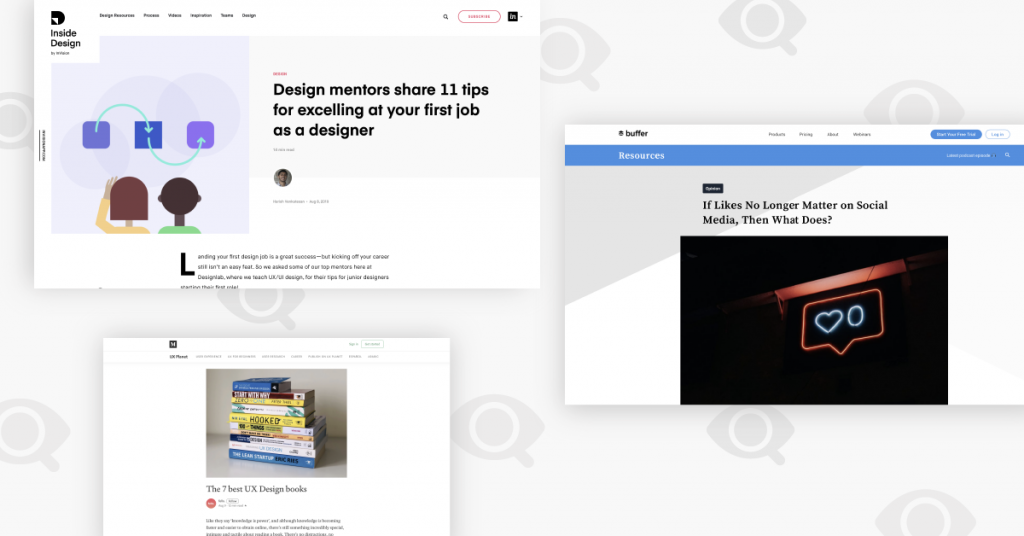
Task: Click the Opinion category tag
Action: 712,188
